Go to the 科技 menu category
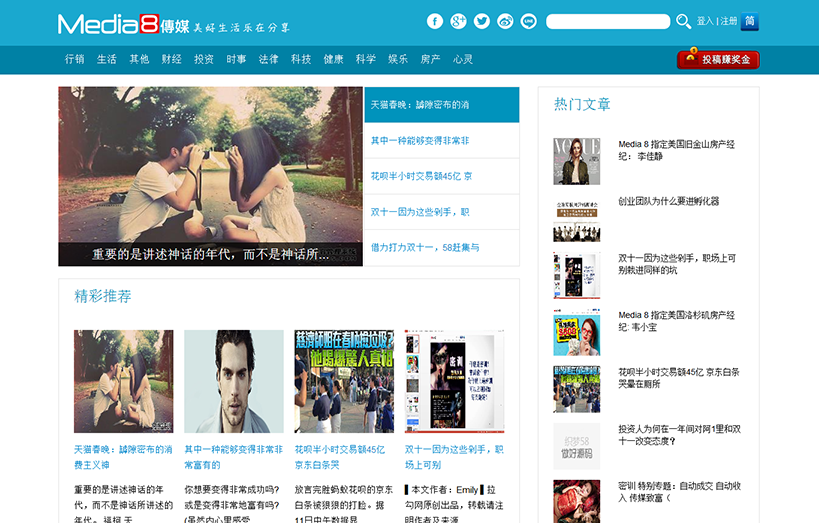 coord(301,59)
